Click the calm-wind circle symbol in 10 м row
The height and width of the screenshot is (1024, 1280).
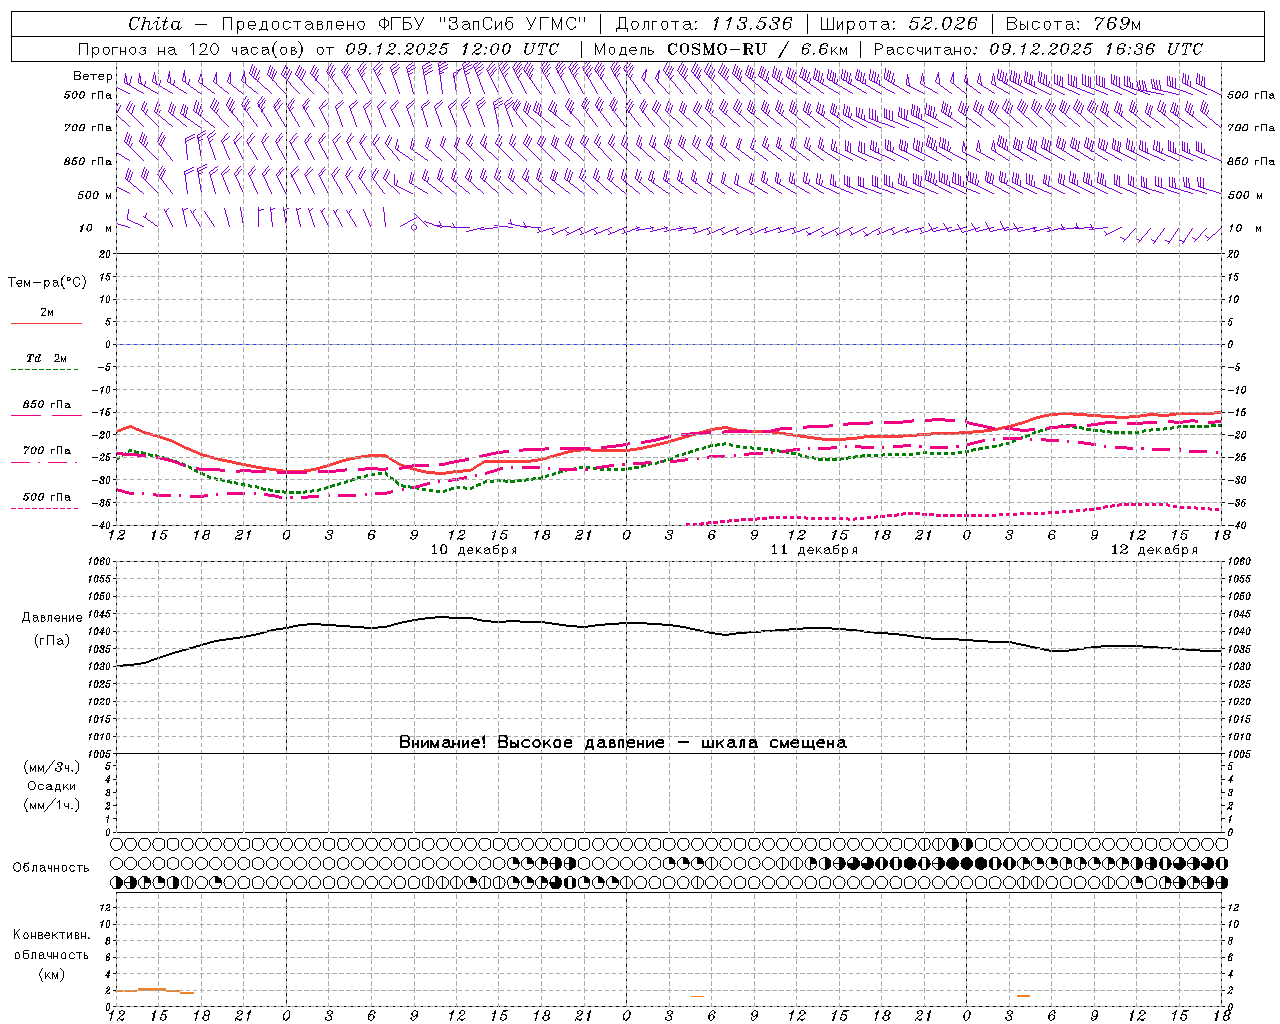coord(414,227)
